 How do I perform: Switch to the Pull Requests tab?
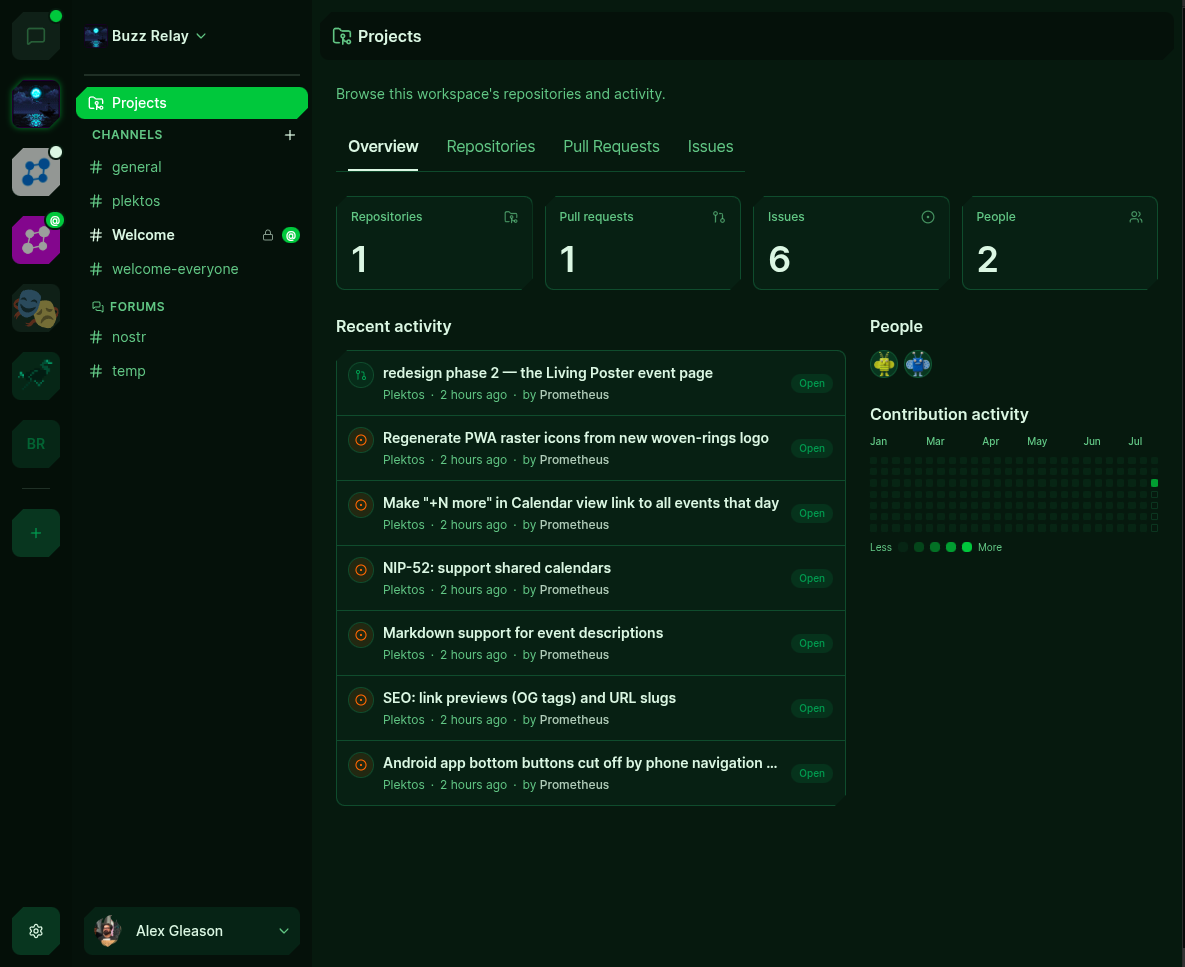click(611, 147)
